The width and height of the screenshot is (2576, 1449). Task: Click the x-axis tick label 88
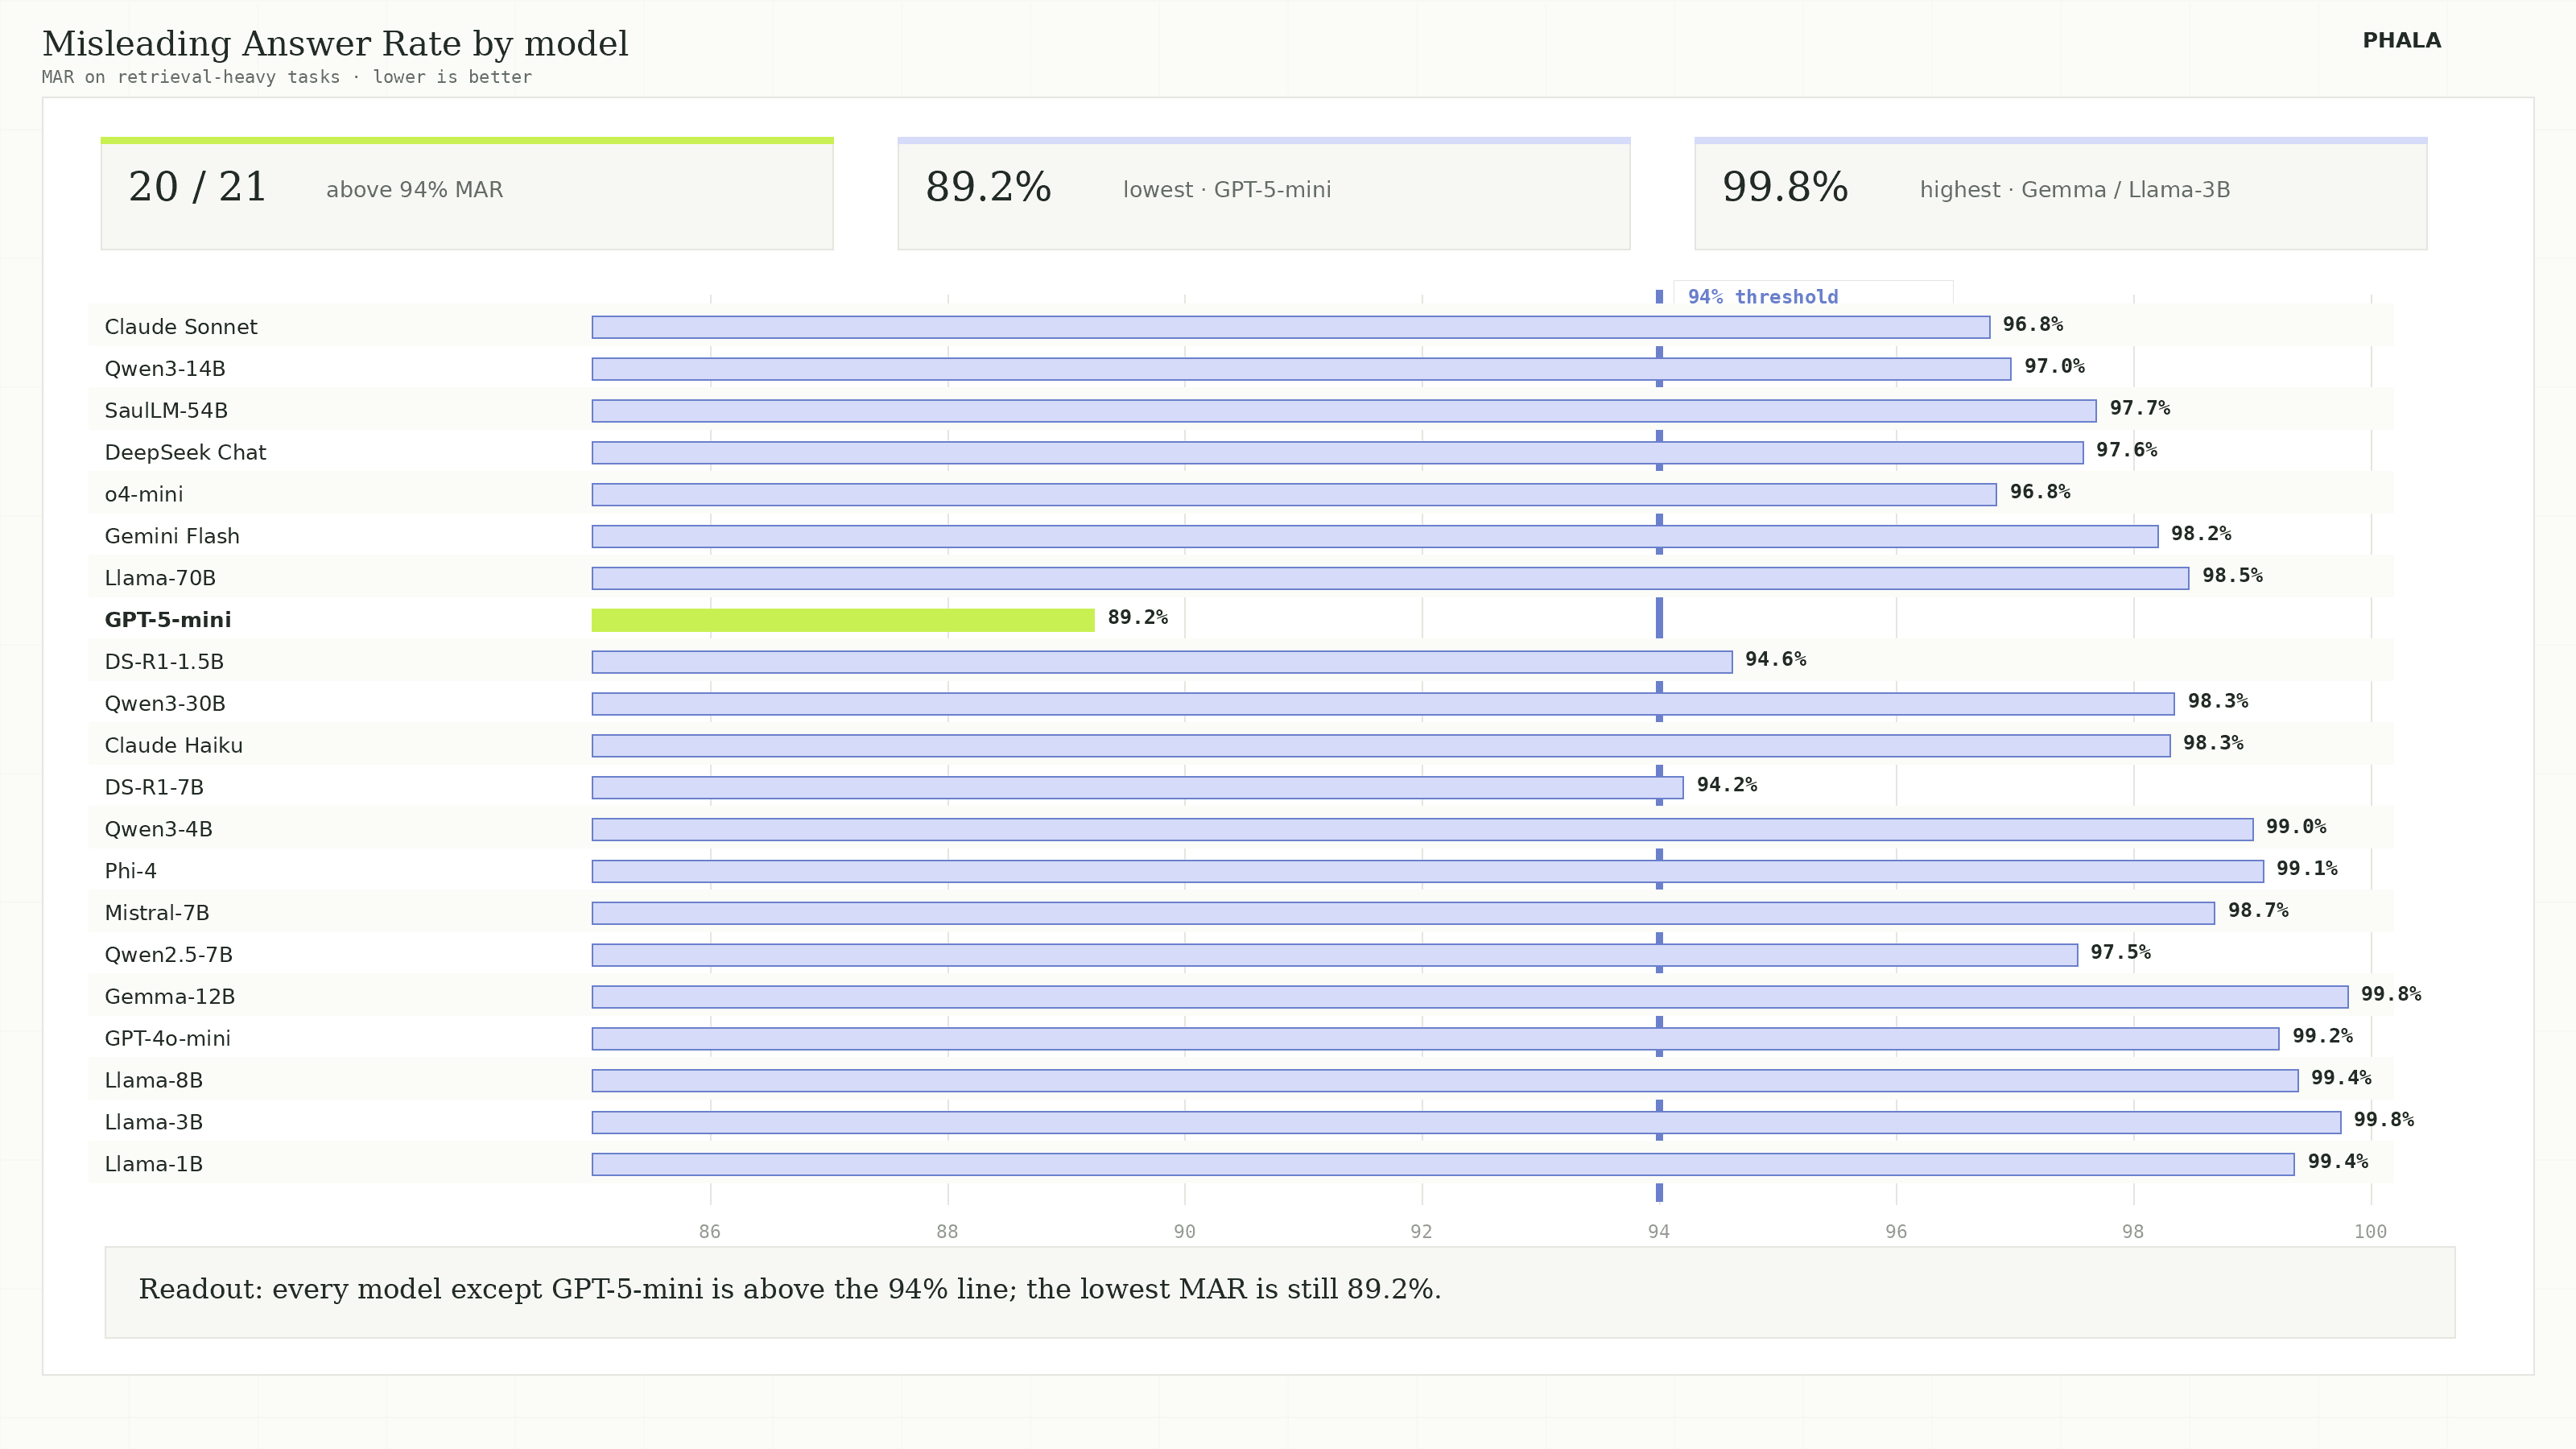(947, 1232)
